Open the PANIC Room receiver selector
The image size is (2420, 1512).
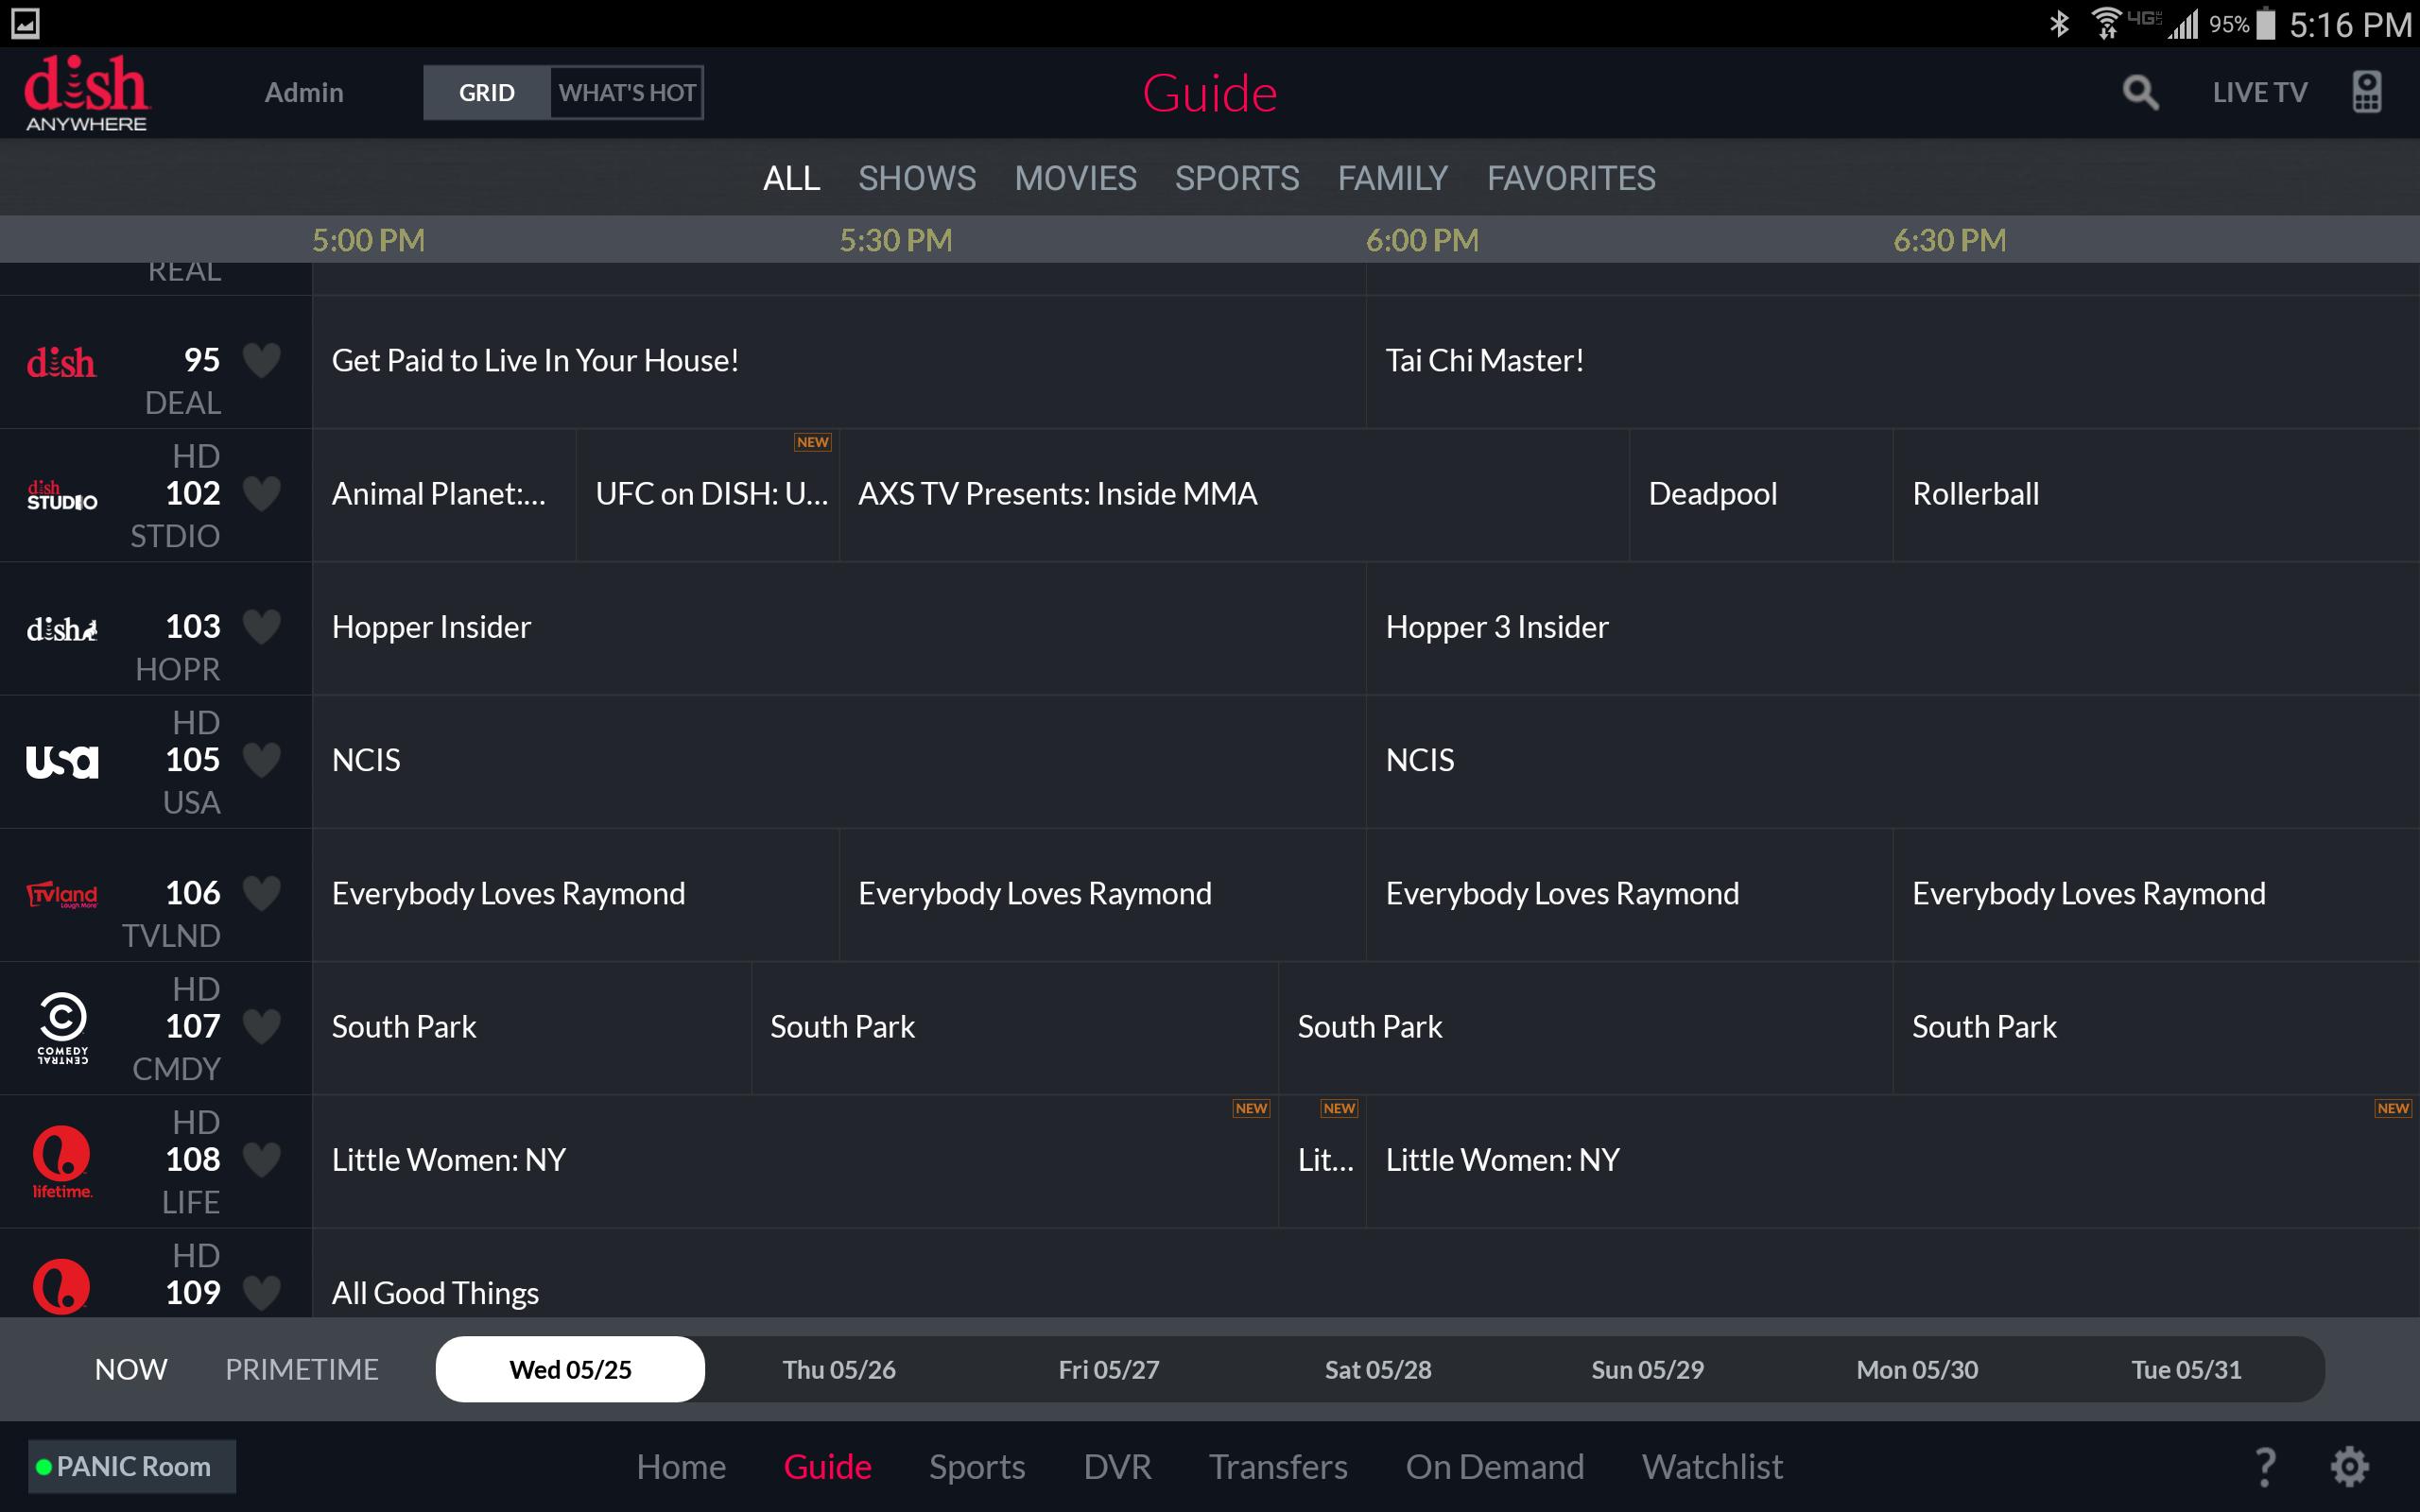132,1467
